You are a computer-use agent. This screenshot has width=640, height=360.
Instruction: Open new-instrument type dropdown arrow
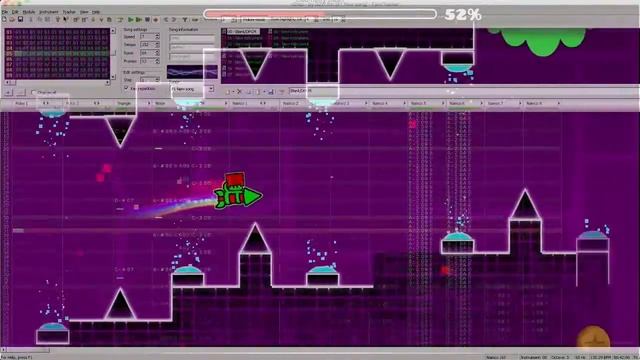[233, 91]
